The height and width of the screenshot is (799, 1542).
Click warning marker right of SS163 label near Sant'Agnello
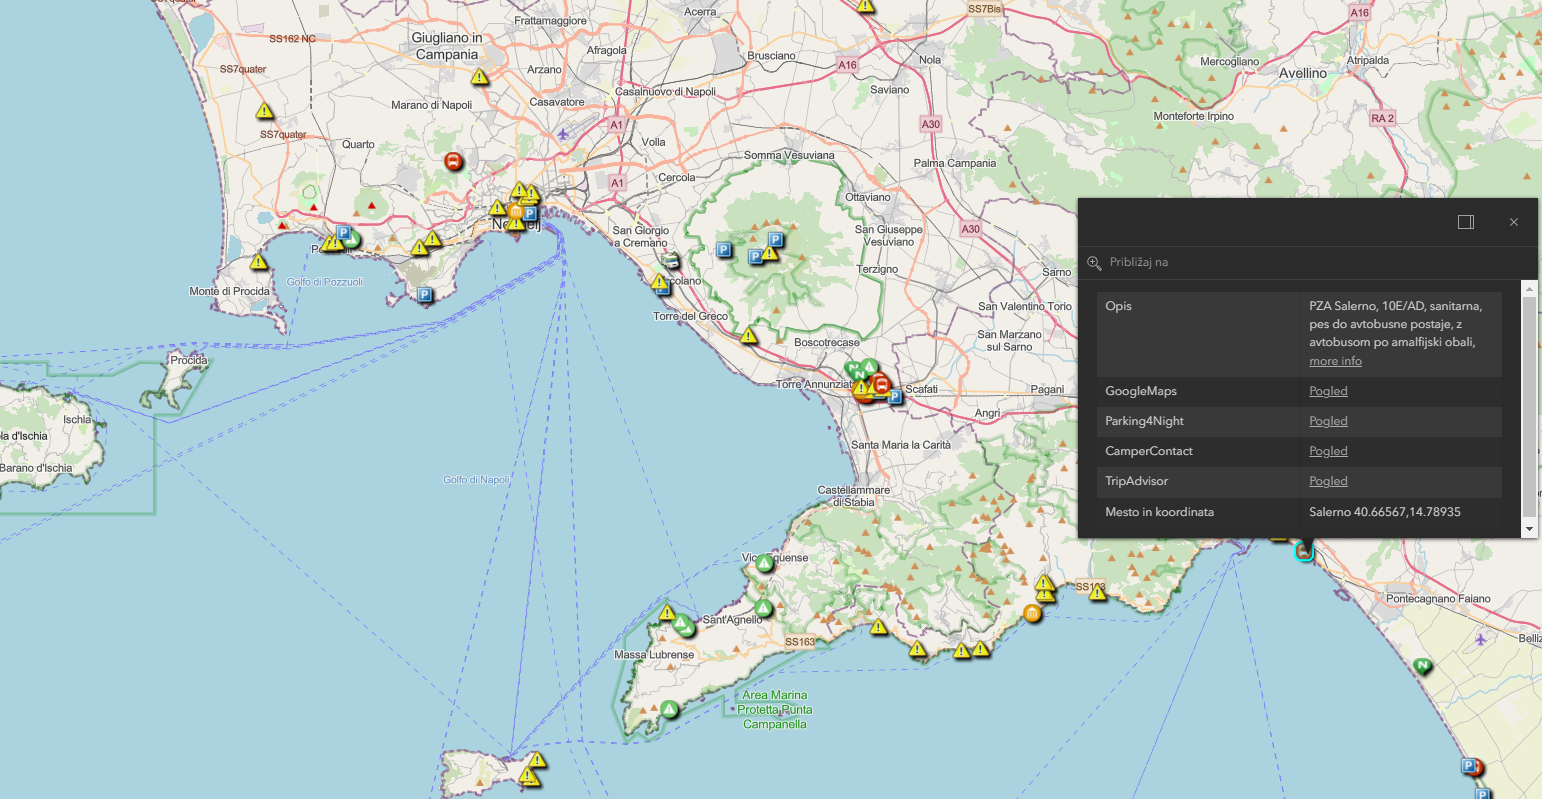pos(878,627)
